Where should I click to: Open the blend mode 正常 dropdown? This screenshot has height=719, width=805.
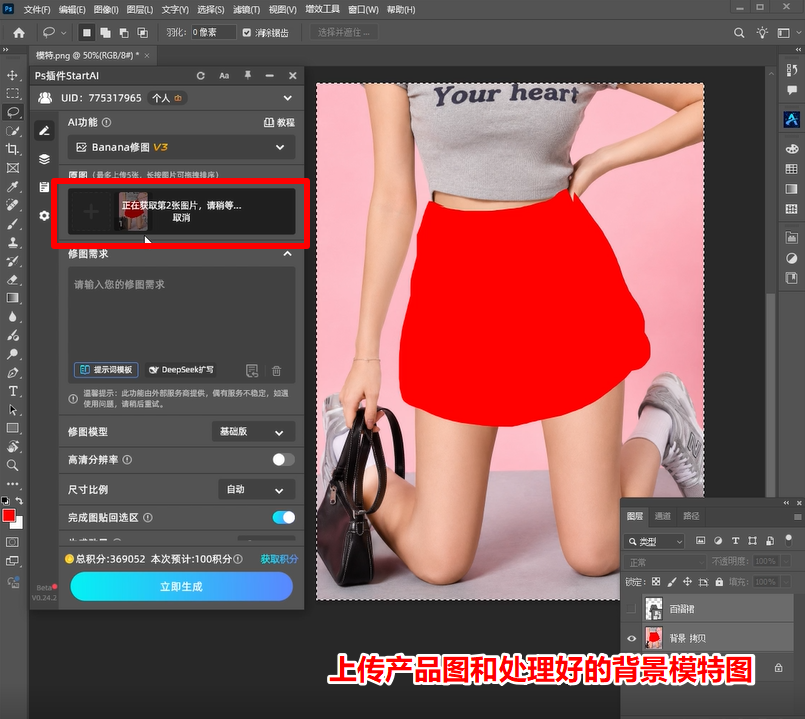click(x=665, y=562)
